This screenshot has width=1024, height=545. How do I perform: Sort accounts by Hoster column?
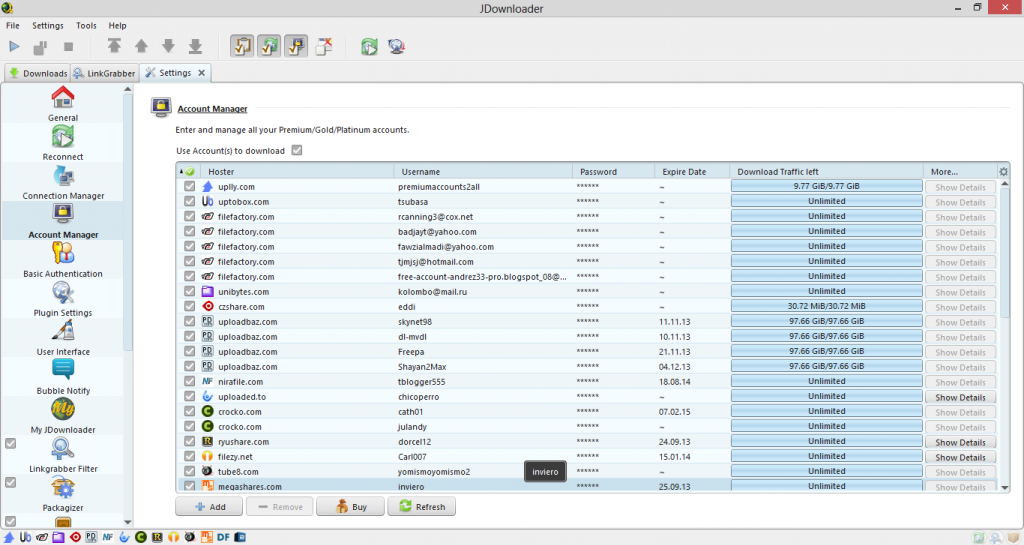click(x=297, y=172)
